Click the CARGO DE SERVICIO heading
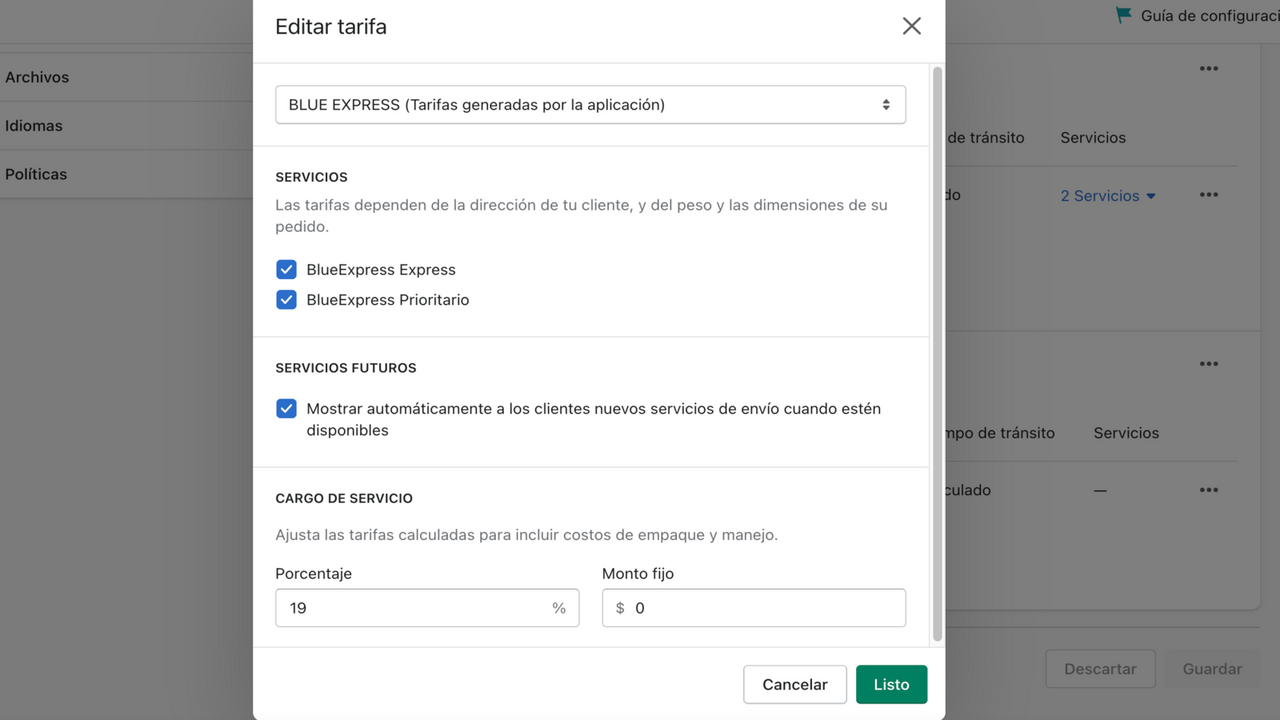This screenshot has height=720, width=1280. (x=344, y=498)
